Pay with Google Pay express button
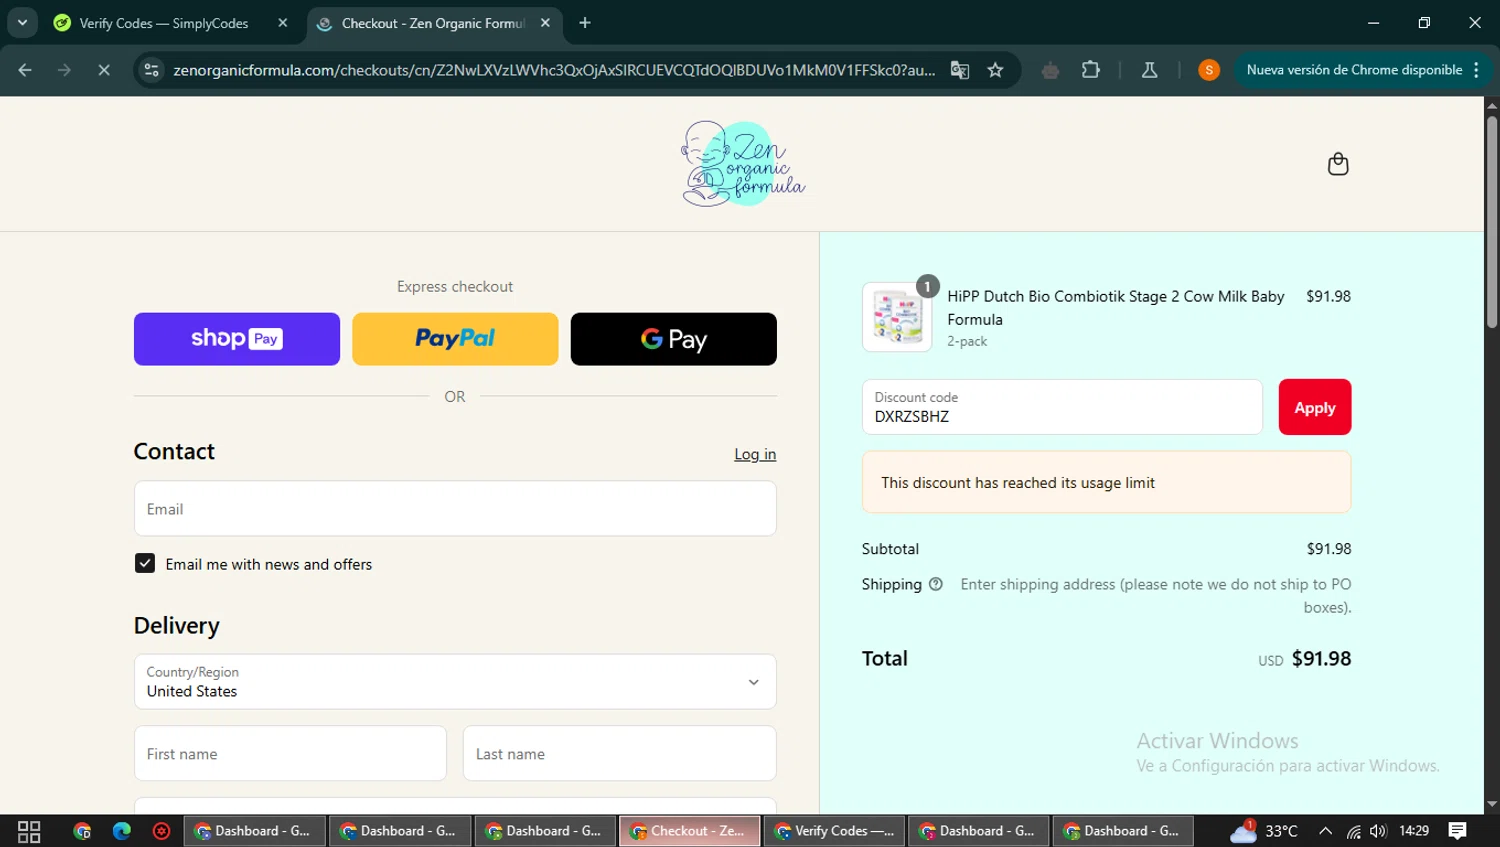Screen dimensions: 1500x847 point(674,339)
